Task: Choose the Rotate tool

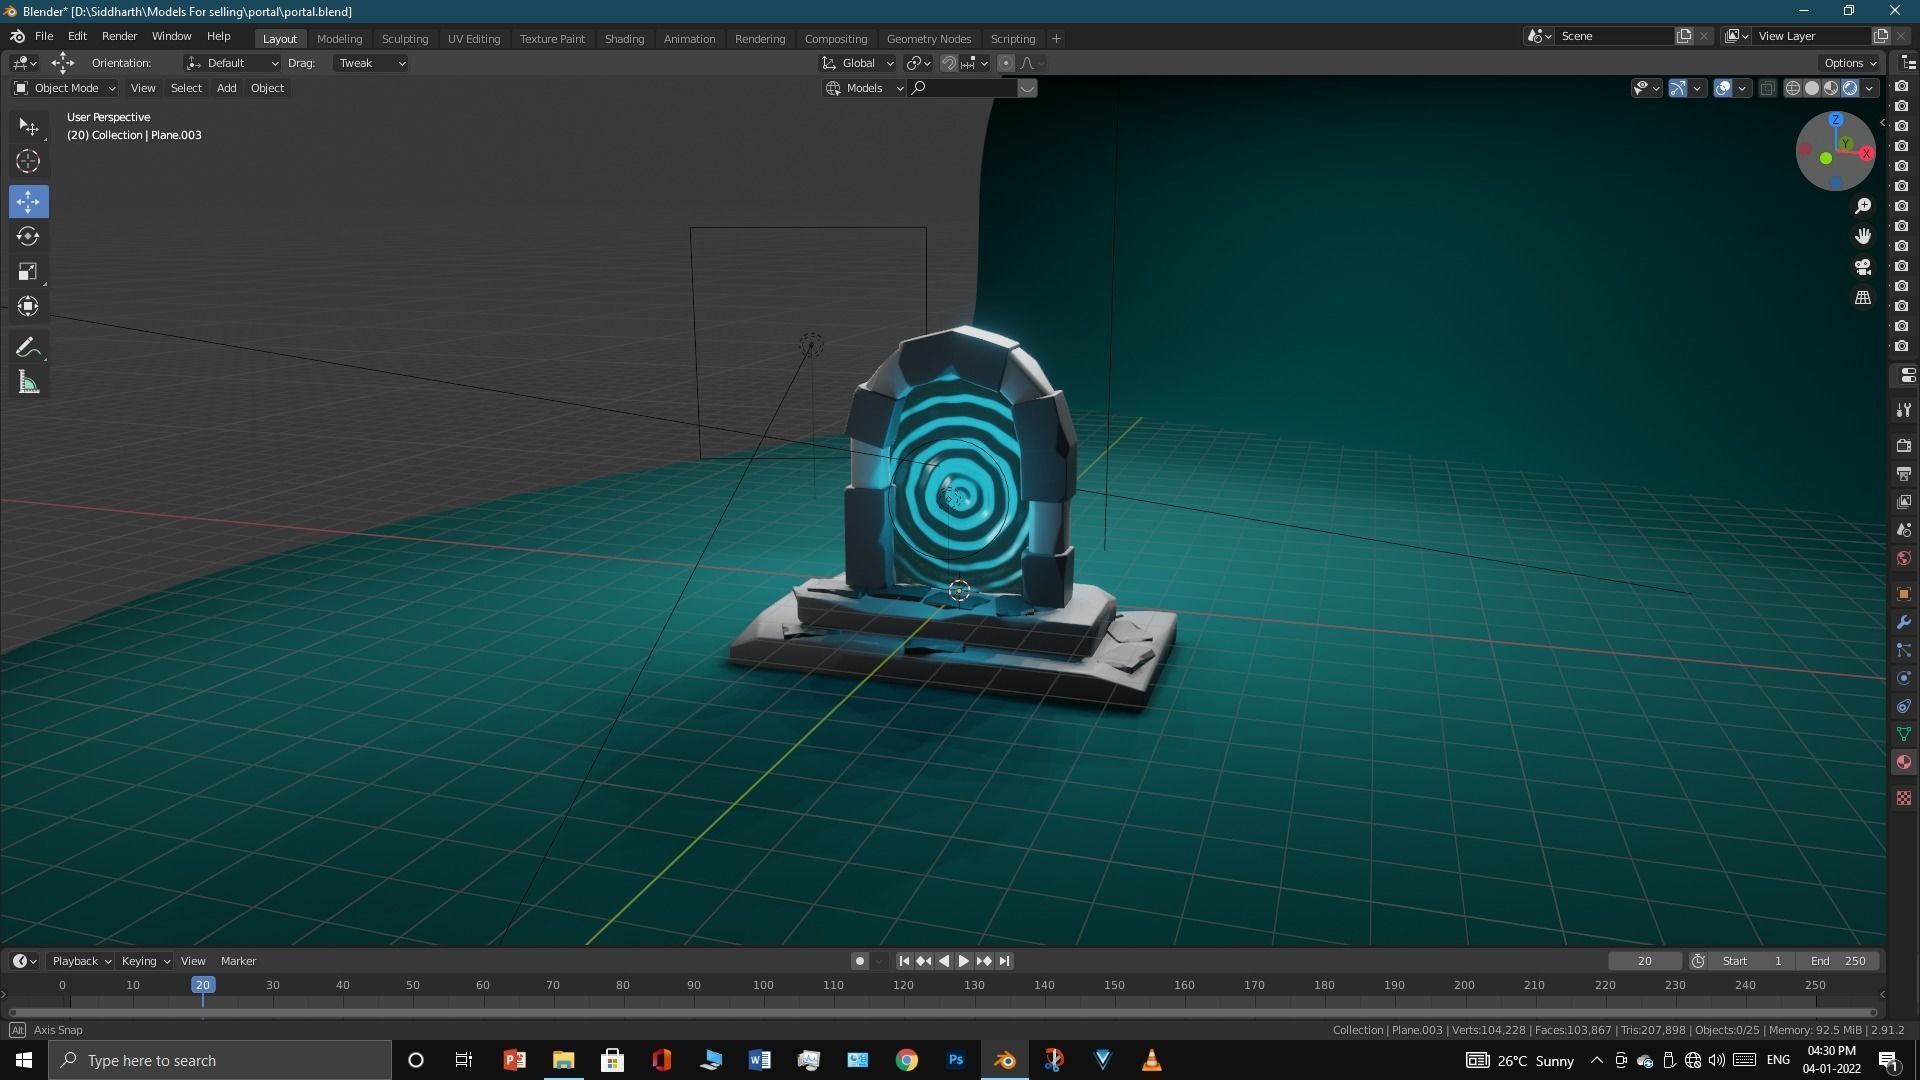Action: point(28,236)
